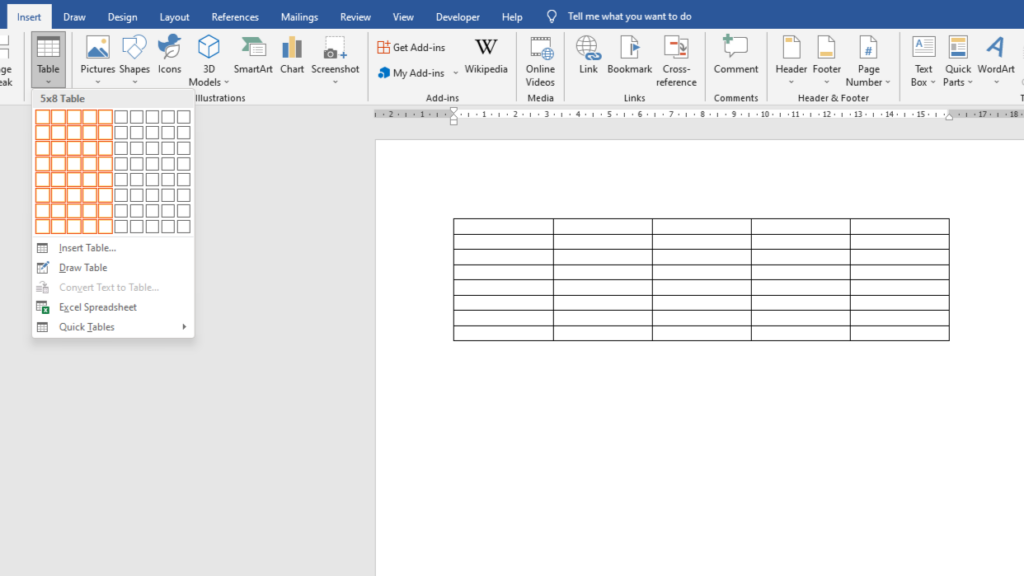Insert WordArt
This screenshot has width=1024, height=576.
[996, 60]
